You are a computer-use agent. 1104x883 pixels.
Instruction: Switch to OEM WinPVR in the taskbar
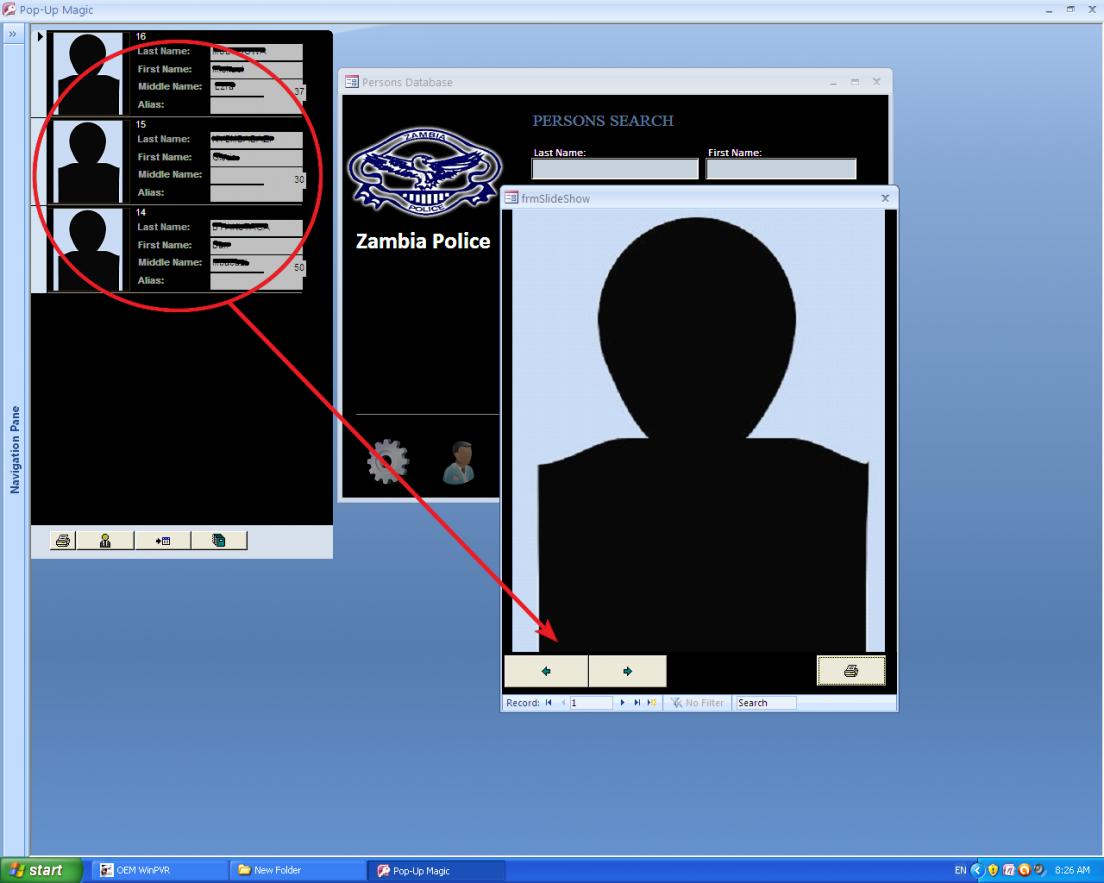click(x=159, y=870)
